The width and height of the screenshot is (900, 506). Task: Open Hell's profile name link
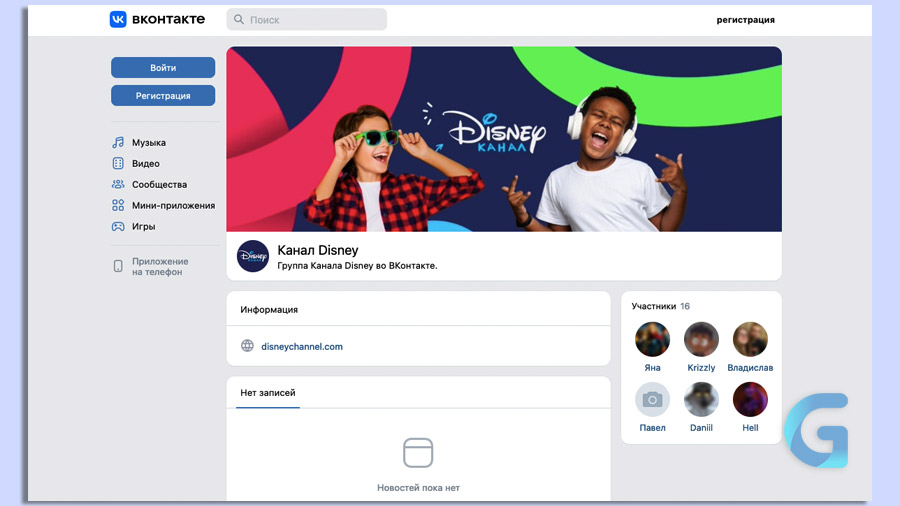[x=750, y=428]
